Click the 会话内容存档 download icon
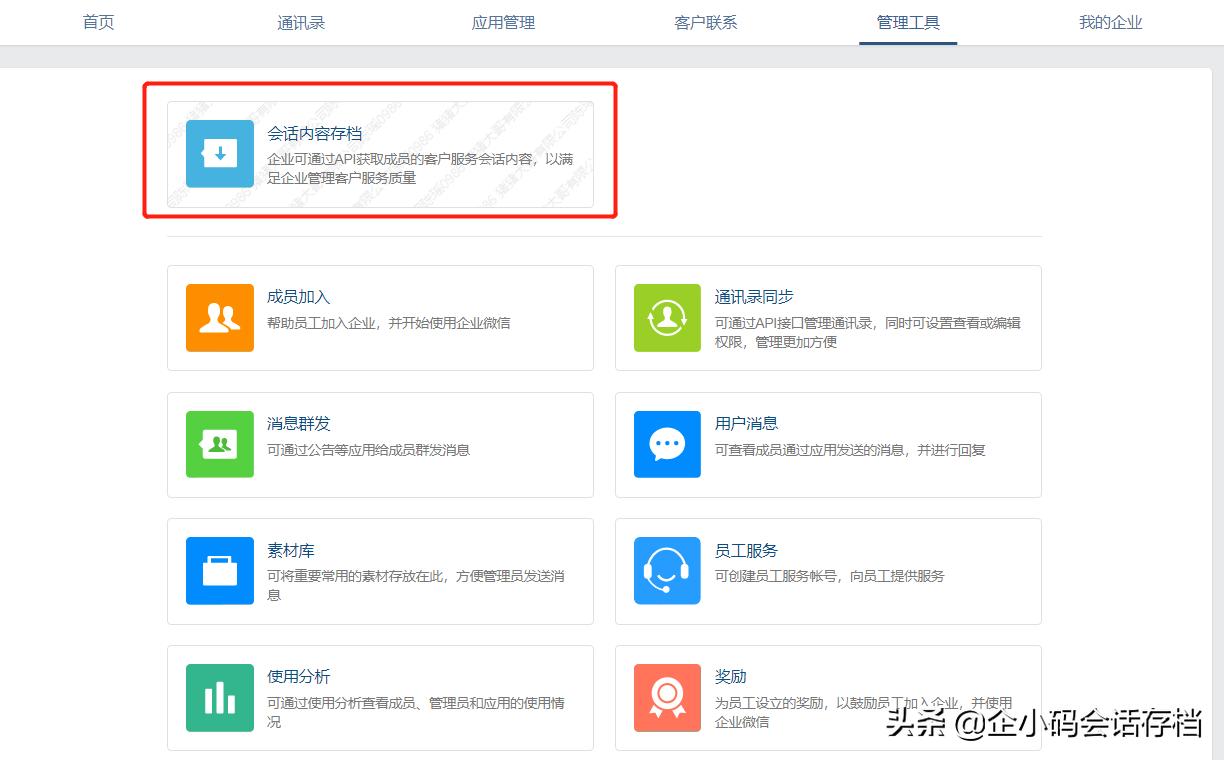This screenshot has height=760, width=1224. pyautogui.click(x=219, y=153)
